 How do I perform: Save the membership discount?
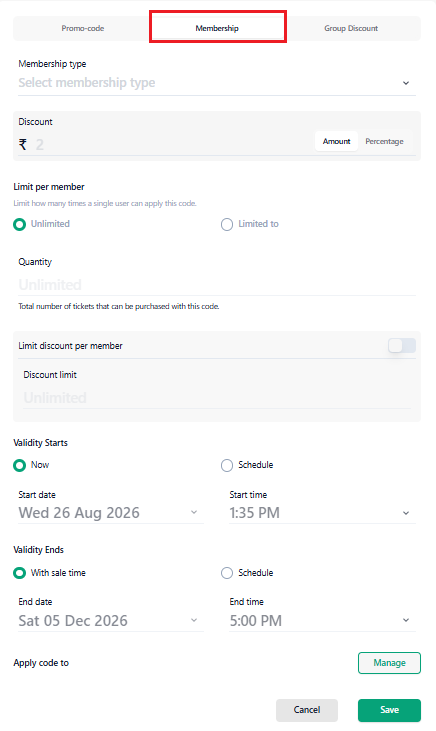(x=389, y=710)
